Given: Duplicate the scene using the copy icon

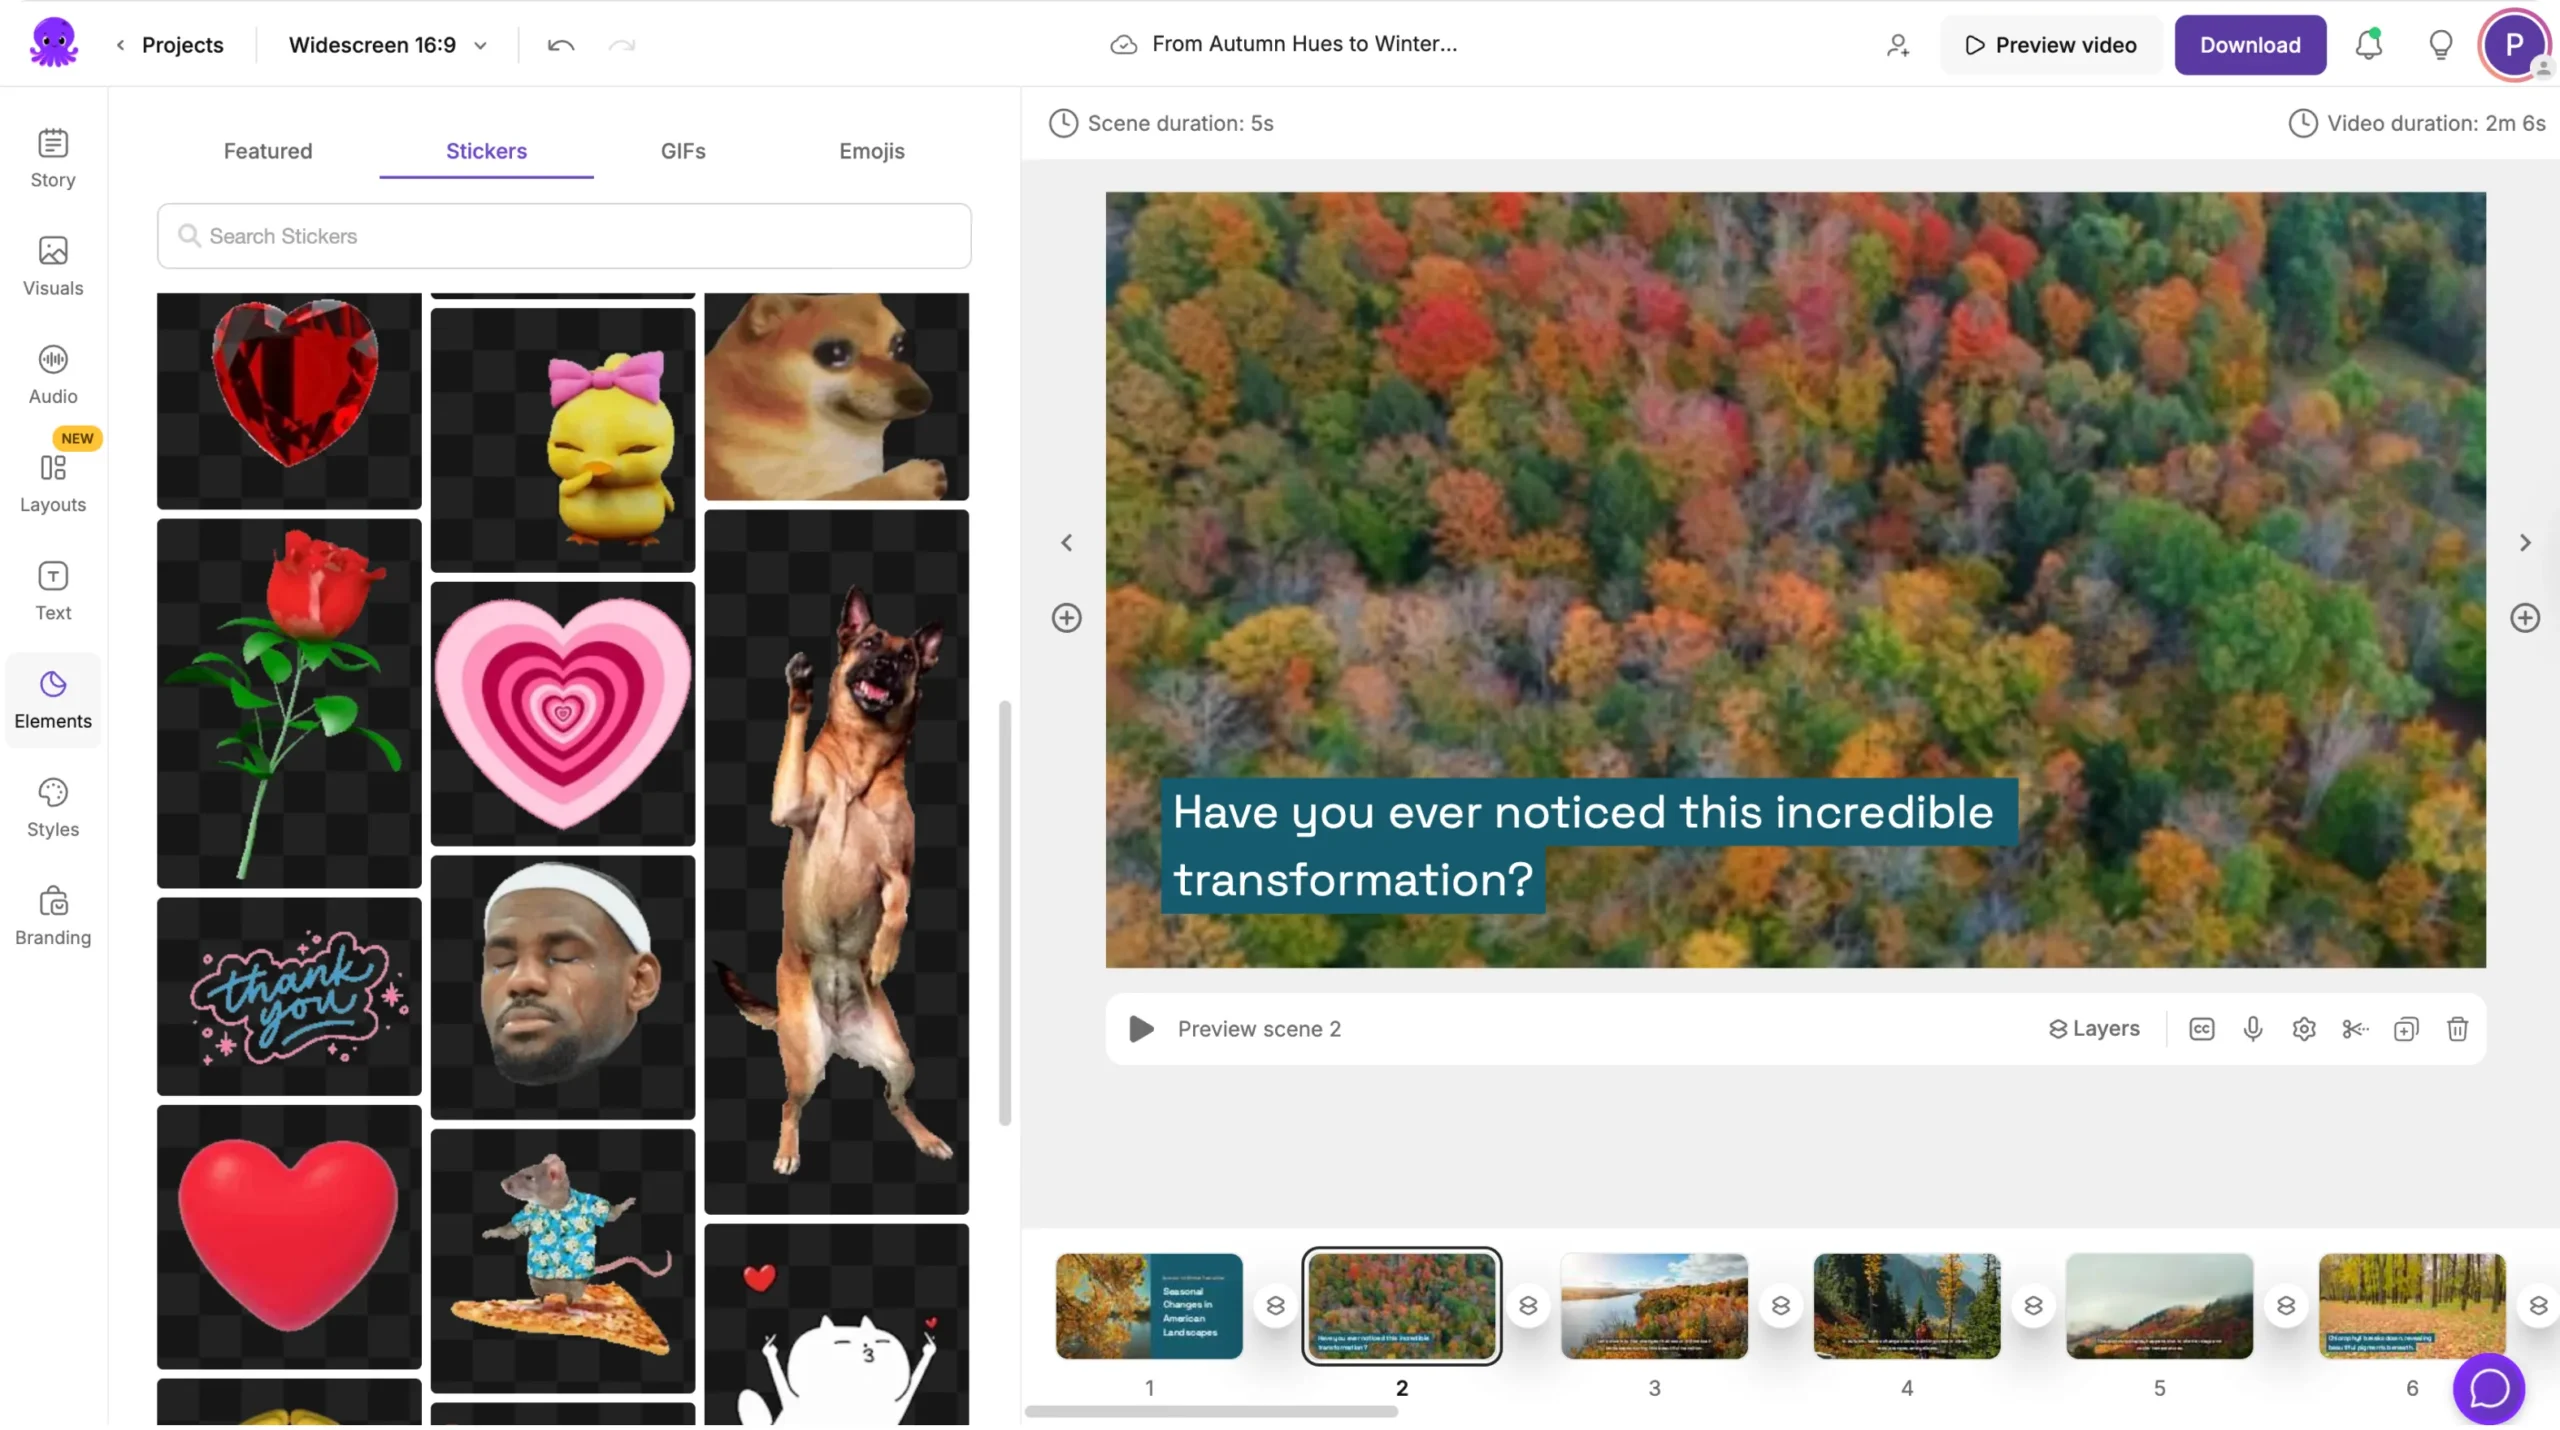Looking at the screenshot, I should (2406, 1029).
